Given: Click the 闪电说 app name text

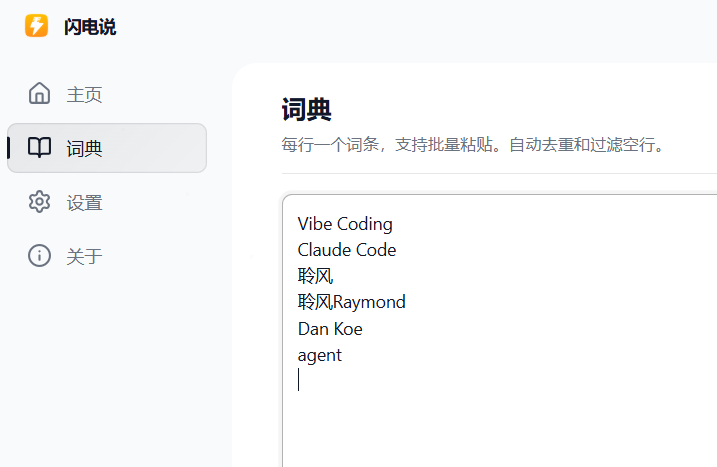Looking at the screenshot, I should pos(90,27).
